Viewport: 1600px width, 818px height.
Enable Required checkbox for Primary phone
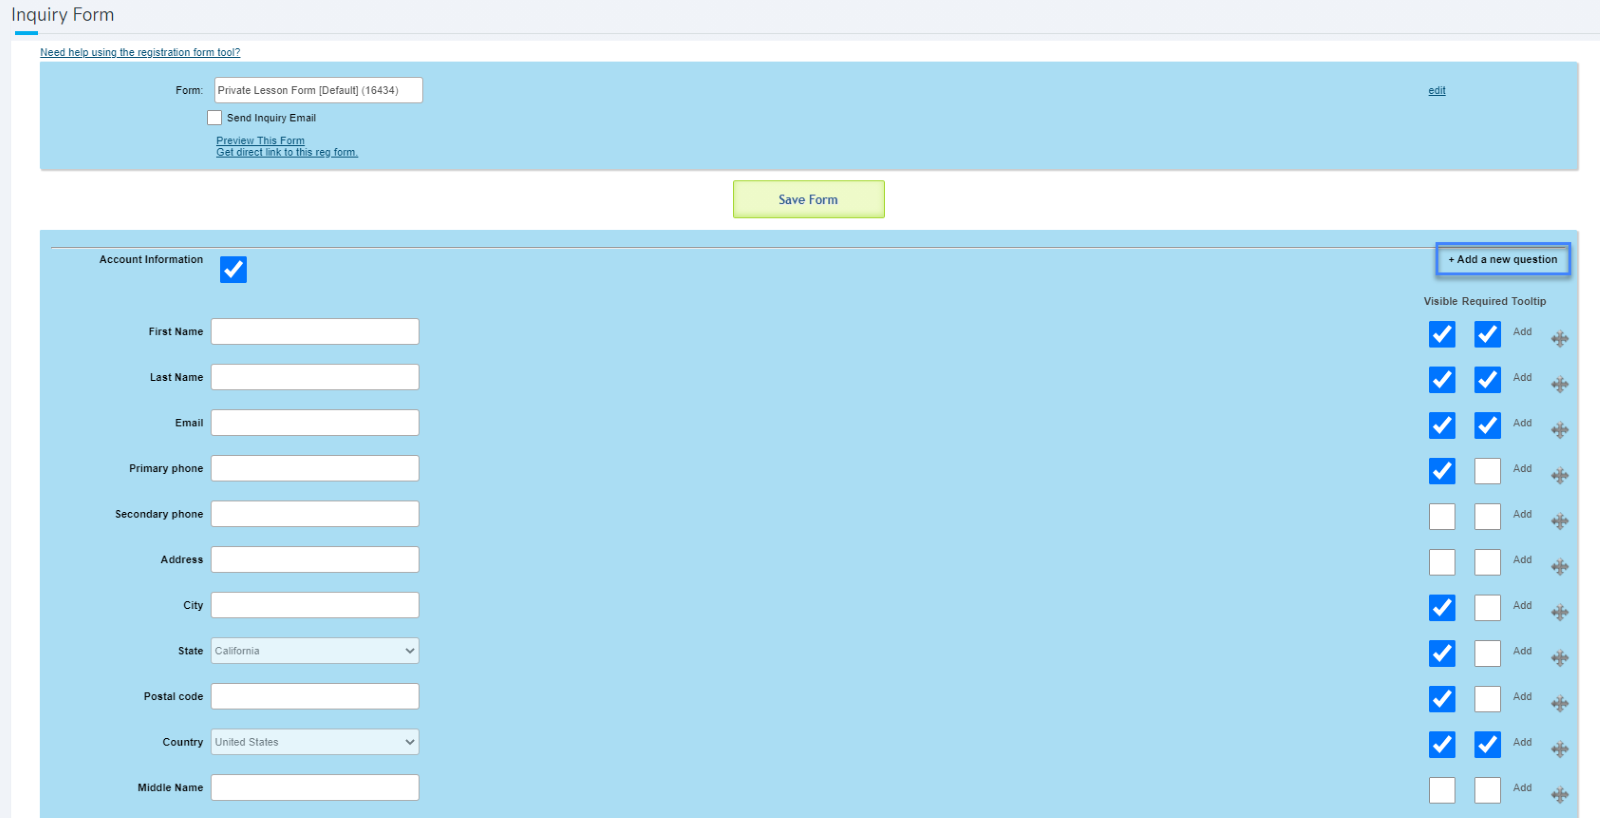click(1488, 471)
